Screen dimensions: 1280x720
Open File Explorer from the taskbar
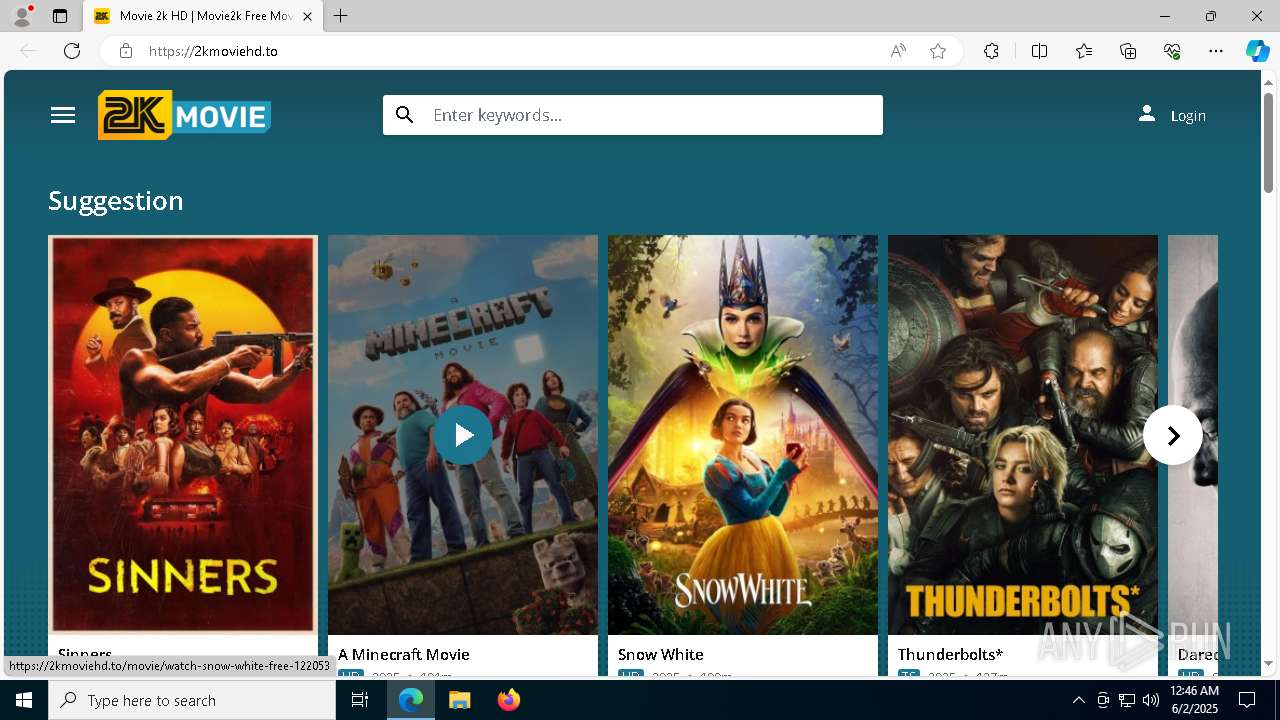coord(459,700)
